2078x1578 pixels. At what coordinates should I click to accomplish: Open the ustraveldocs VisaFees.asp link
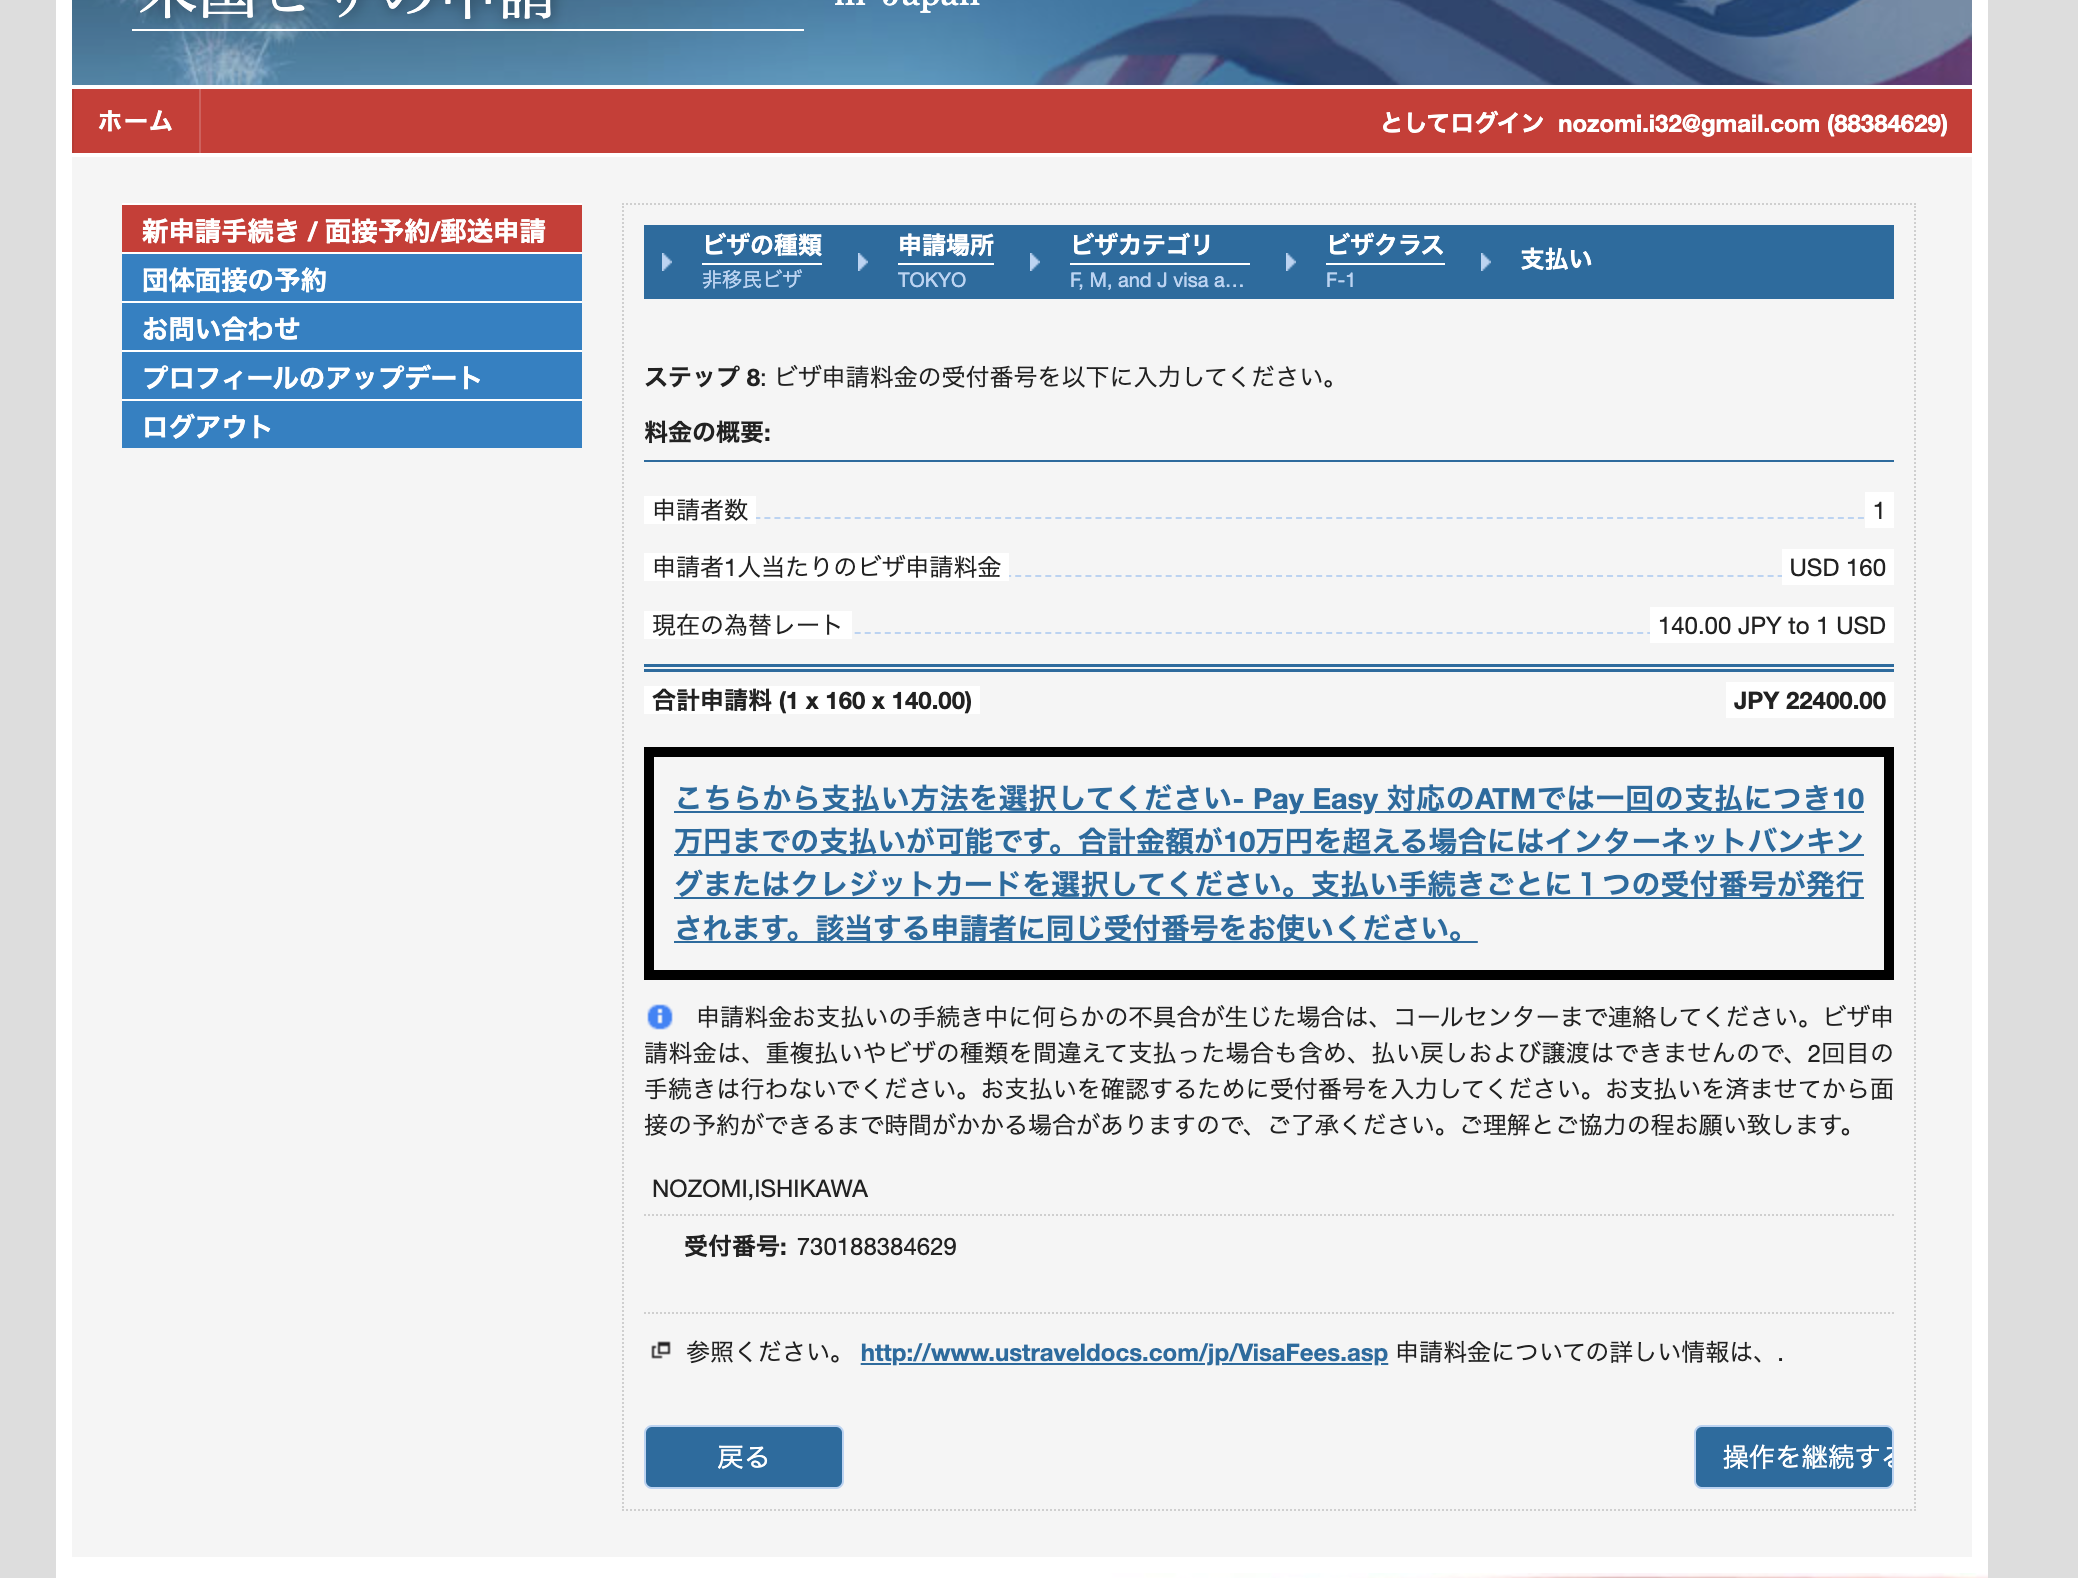(x=1123, y=1353)
